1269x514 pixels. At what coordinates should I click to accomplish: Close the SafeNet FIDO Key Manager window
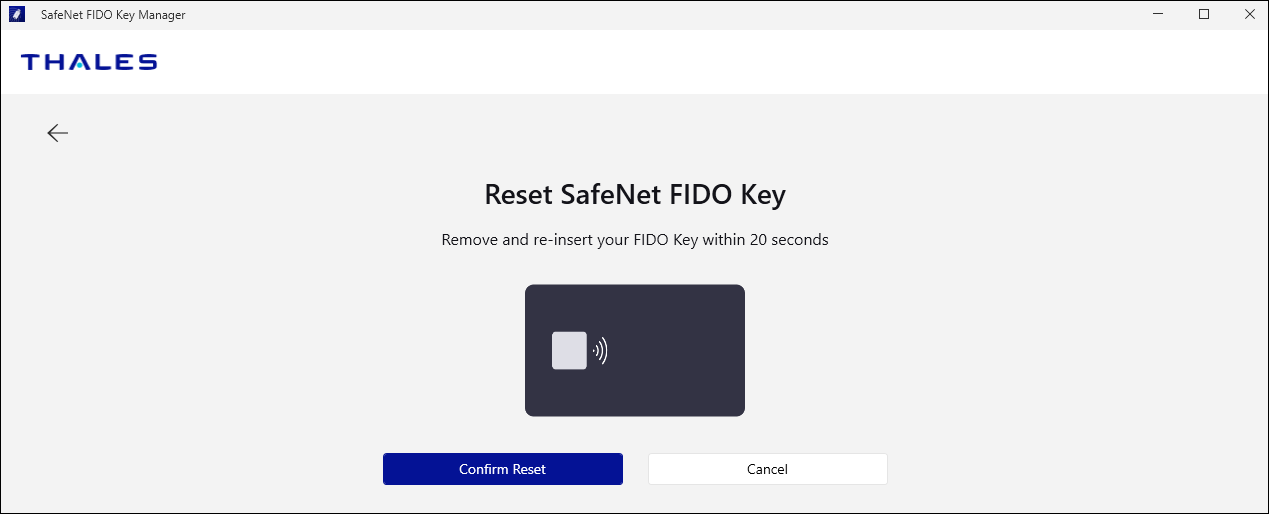[x=1249, y=15]
